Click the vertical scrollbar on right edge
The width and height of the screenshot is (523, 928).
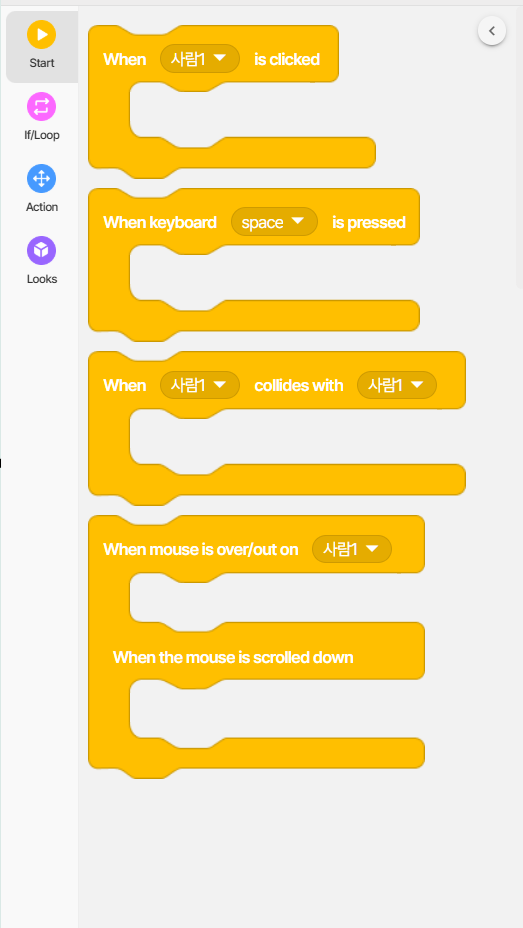pyautogui.click(x=519, y=148)
